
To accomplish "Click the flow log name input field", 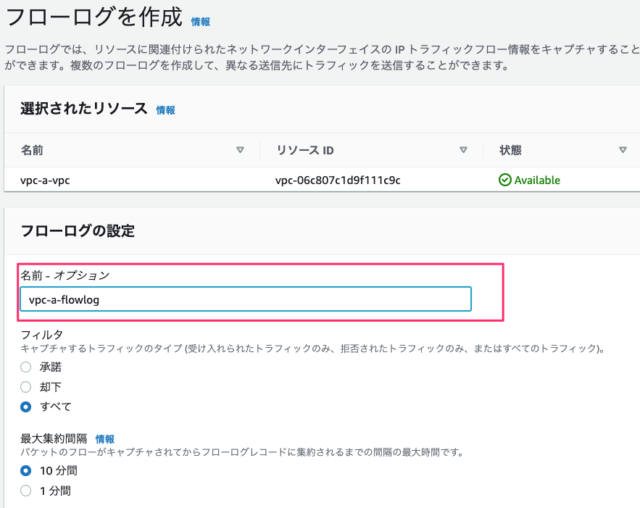I will pos(246,299).
